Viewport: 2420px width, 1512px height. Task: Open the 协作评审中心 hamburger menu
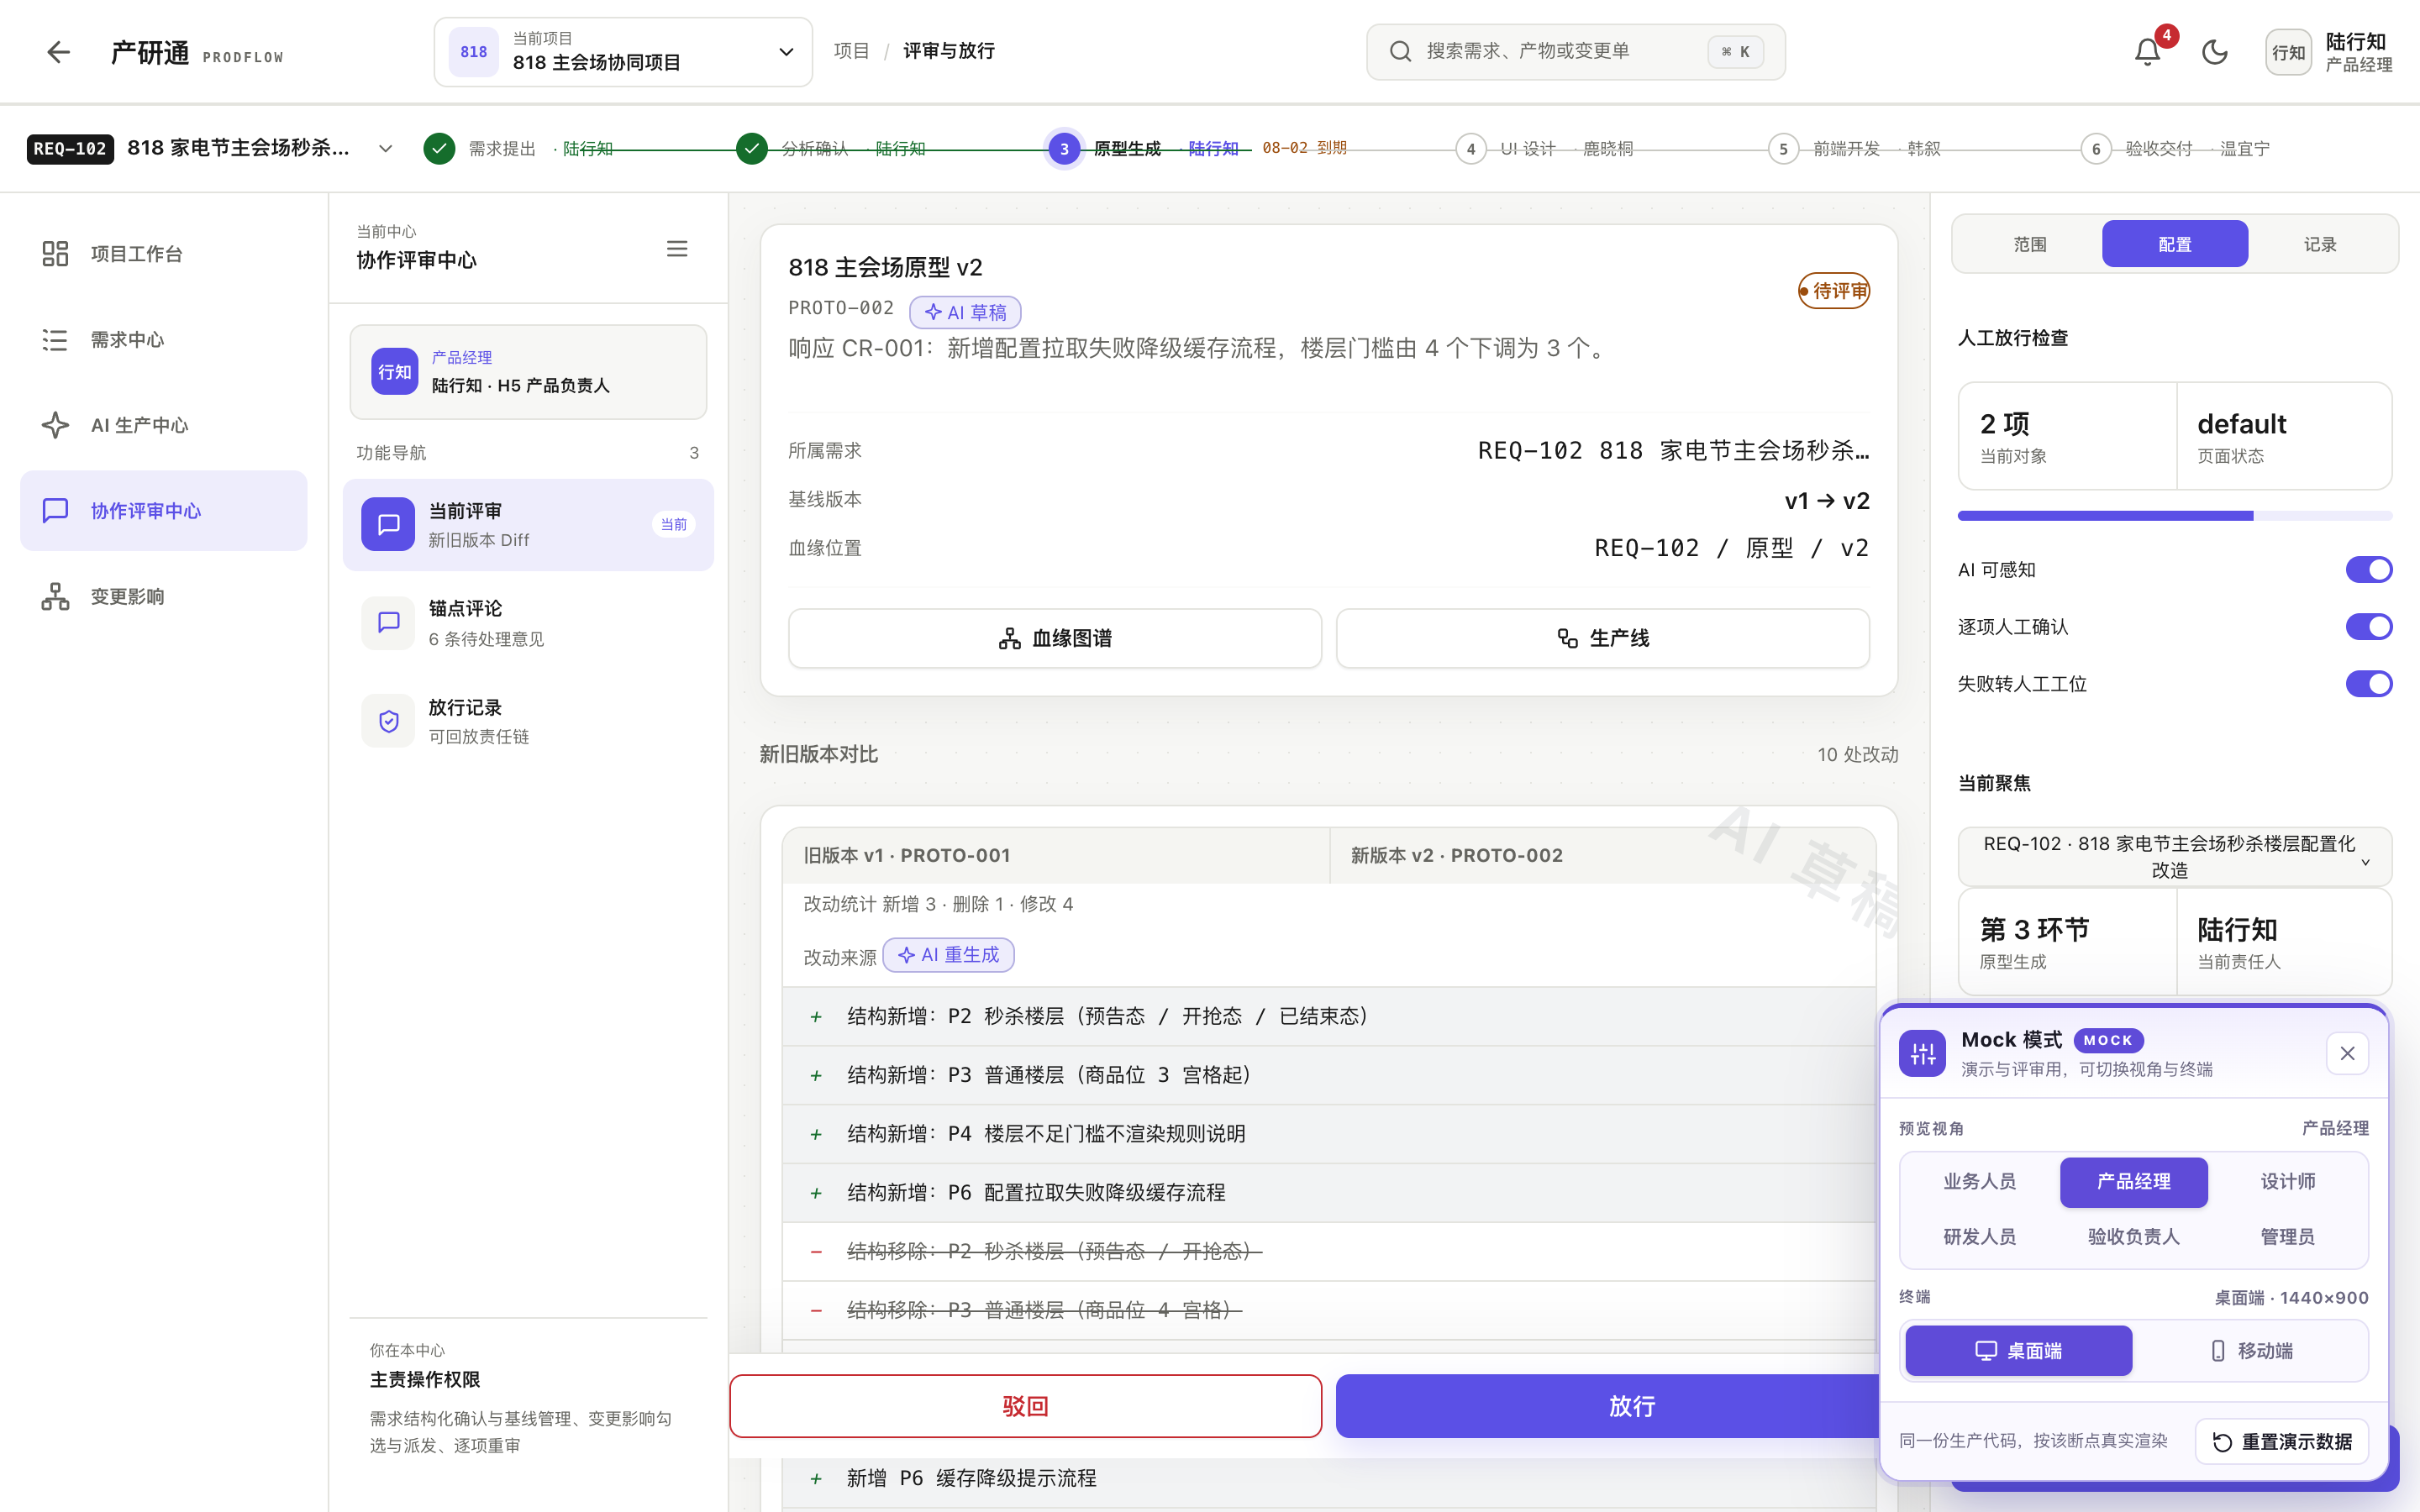click(677, 248)
